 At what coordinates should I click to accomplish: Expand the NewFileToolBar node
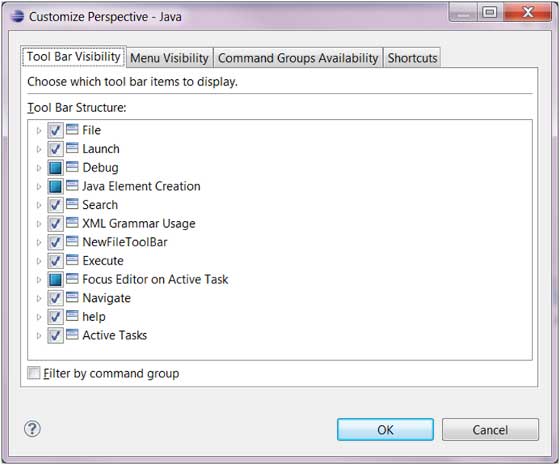39,242
